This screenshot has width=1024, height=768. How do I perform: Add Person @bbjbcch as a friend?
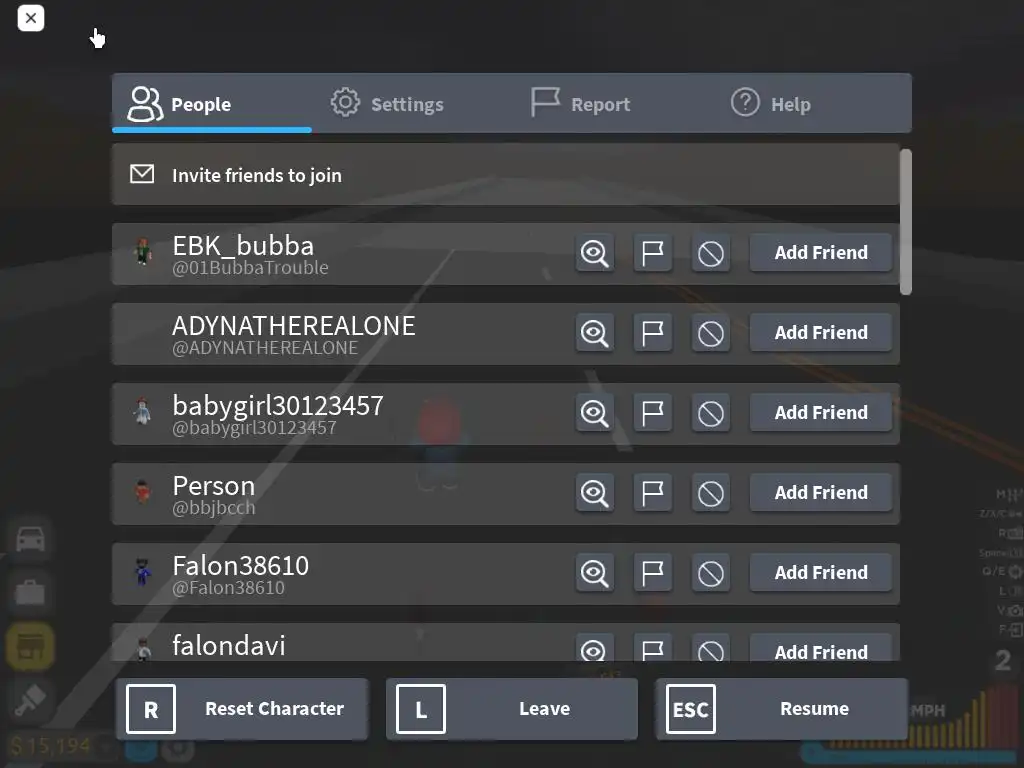(821, 493)
